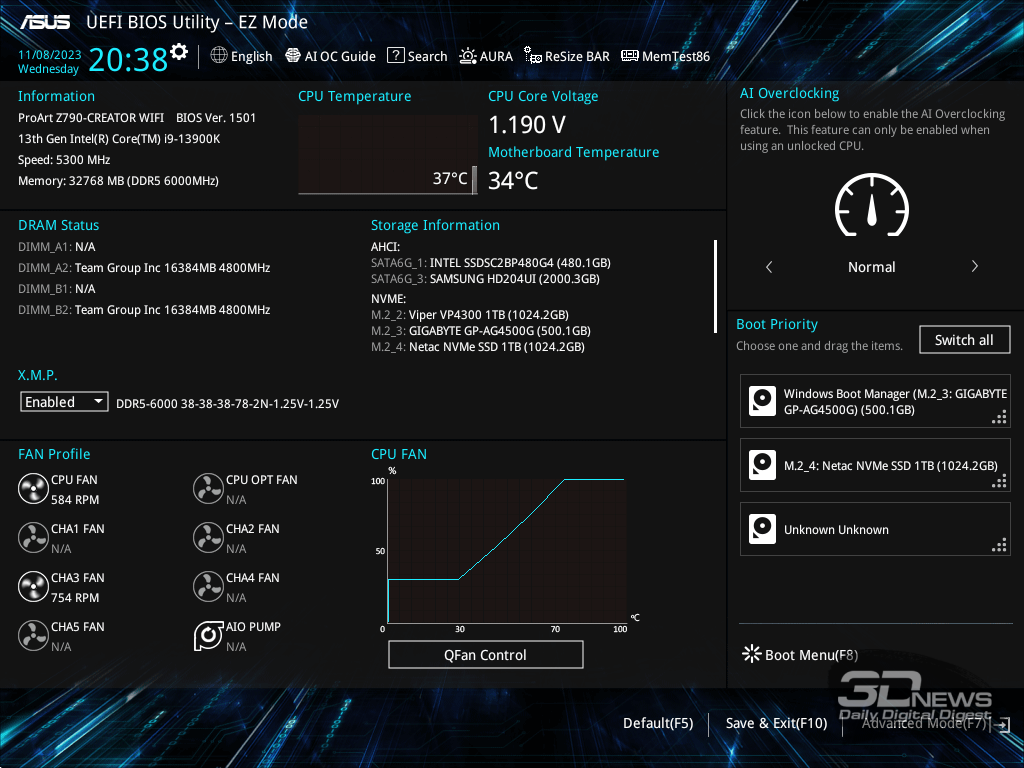Grab drag handle on Unknown Unknown entry
1024x768 pixels.
(x=999, y=545)
